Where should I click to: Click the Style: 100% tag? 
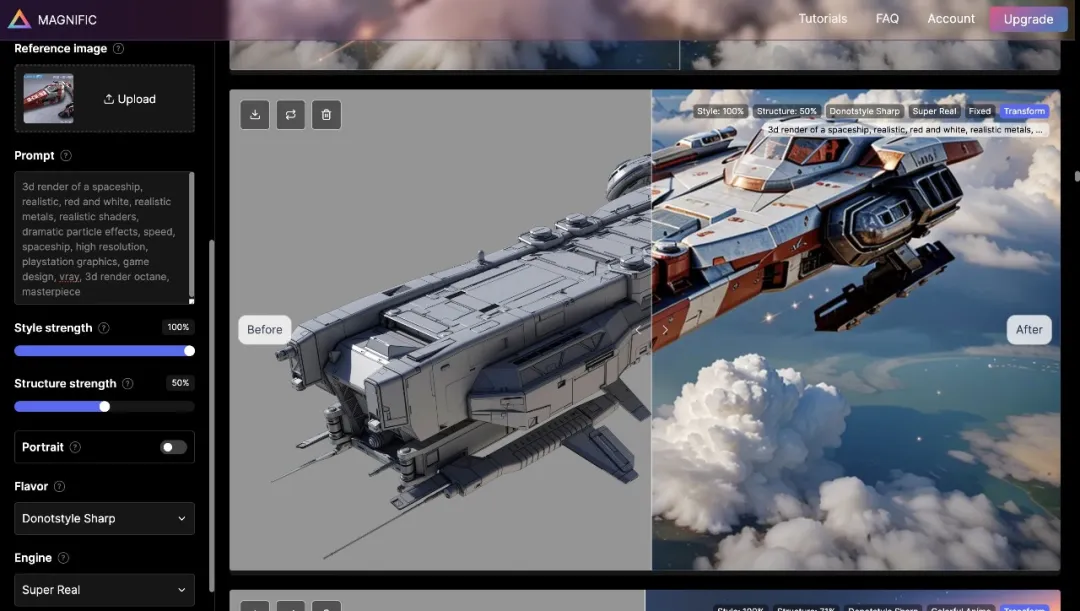[x=720, y=111]
